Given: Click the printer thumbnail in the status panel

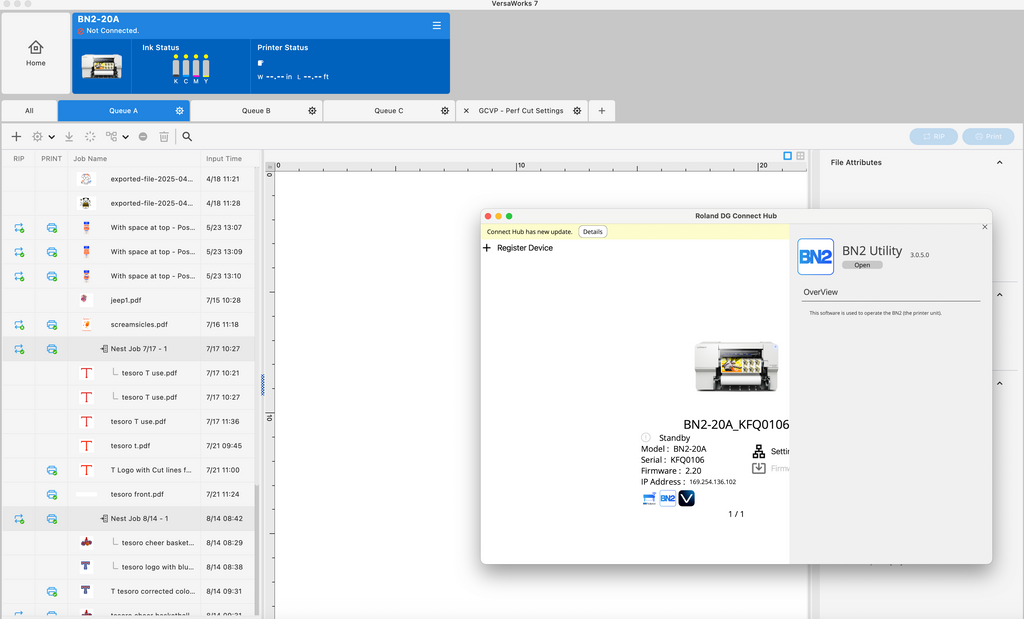Looking at the screenshot, I should tap(102, 67).
